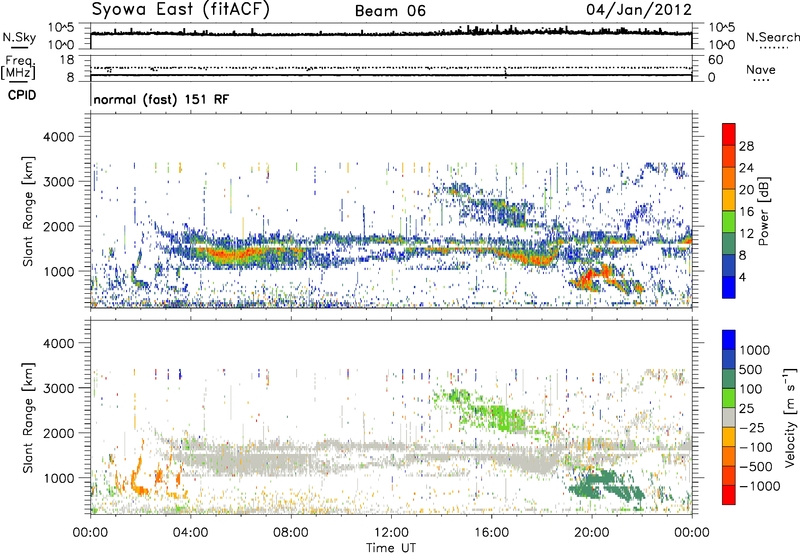Click the 'Slant Range [km]' label of velocity panel
The image size is (800, 554).
(28, 418)
